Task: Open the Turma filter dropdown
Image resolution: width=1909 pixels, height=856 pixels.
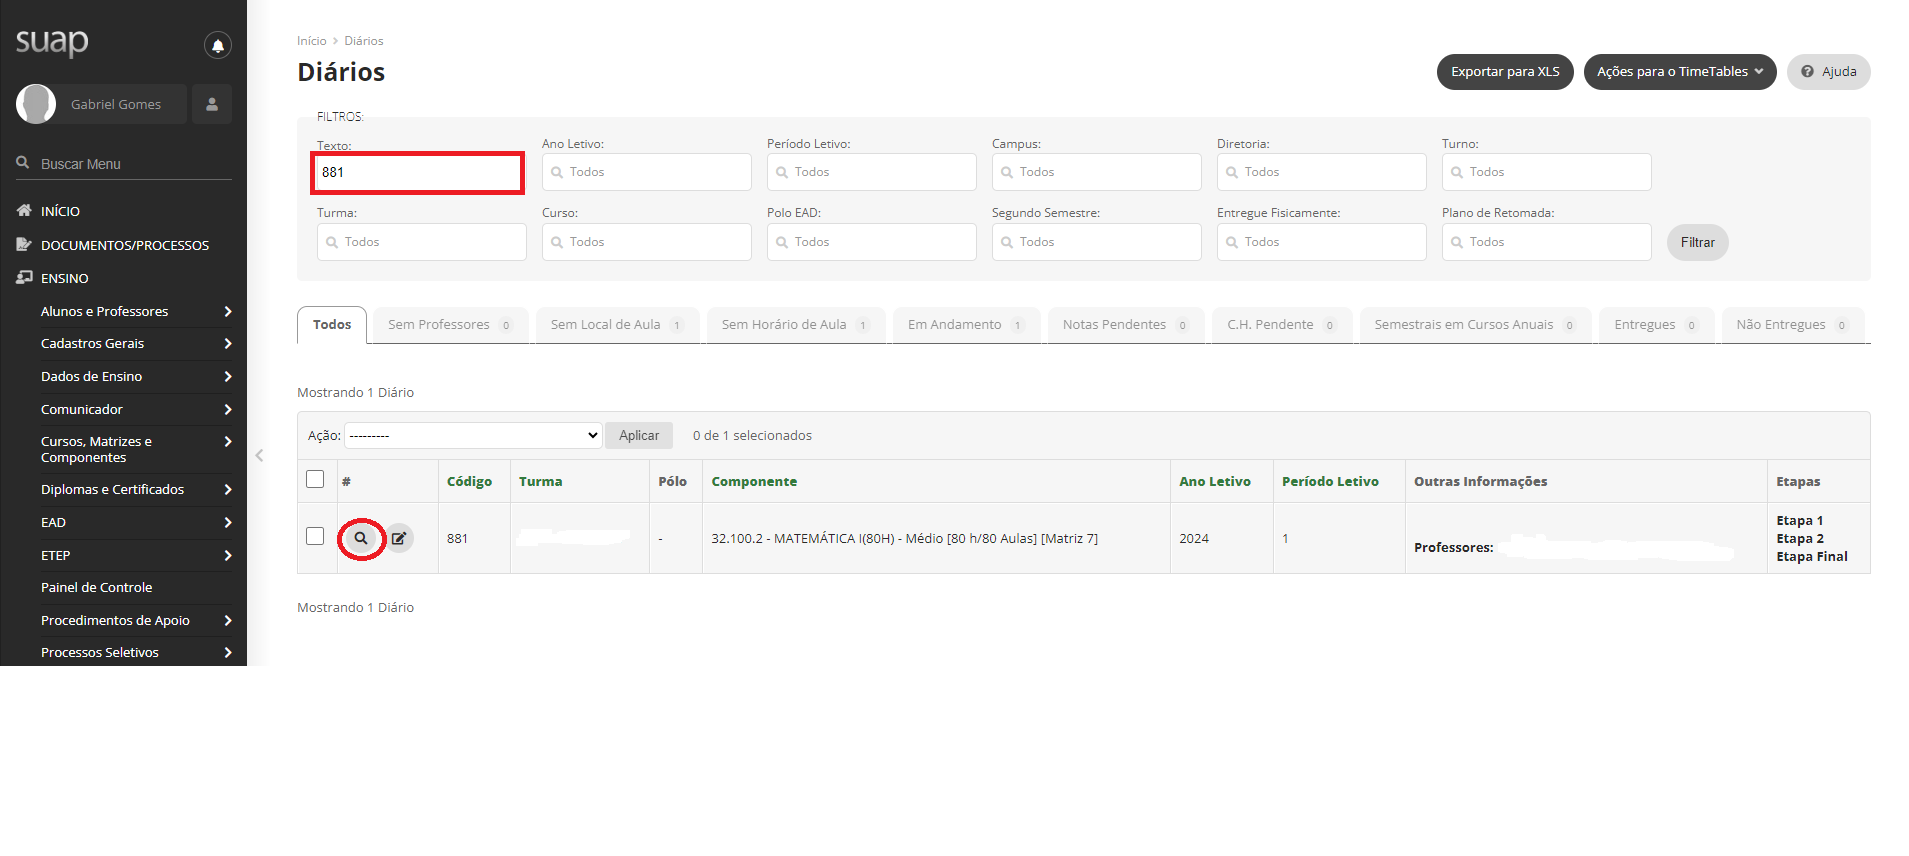Action: pyautogui.click(x=422, y=242)
